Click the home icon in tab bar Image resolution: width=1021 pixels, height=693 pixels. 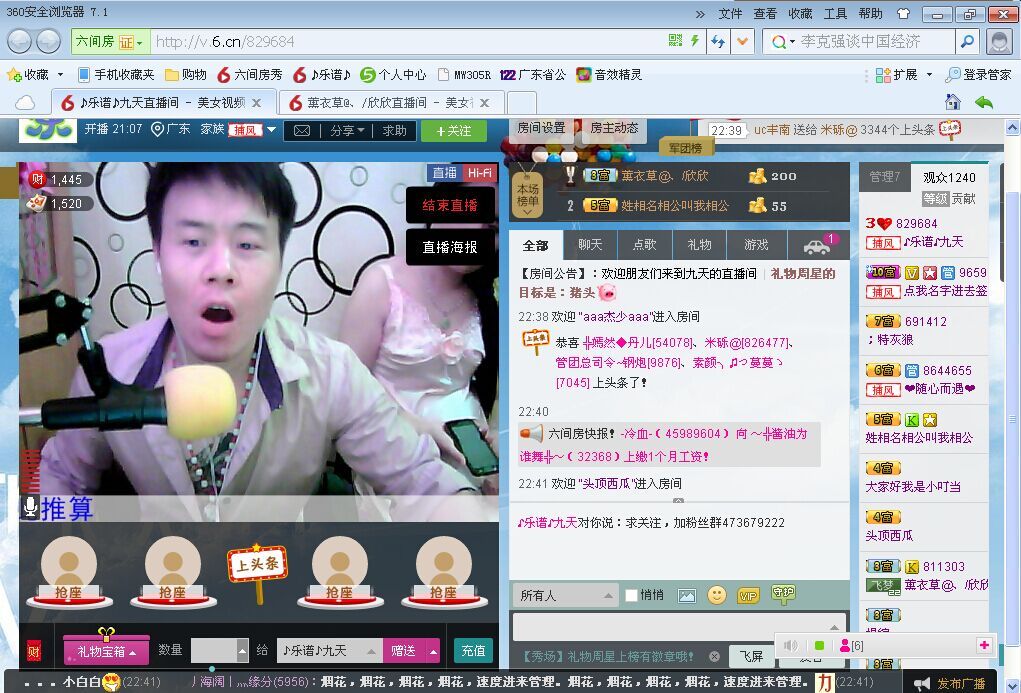(x=953, y=102)
